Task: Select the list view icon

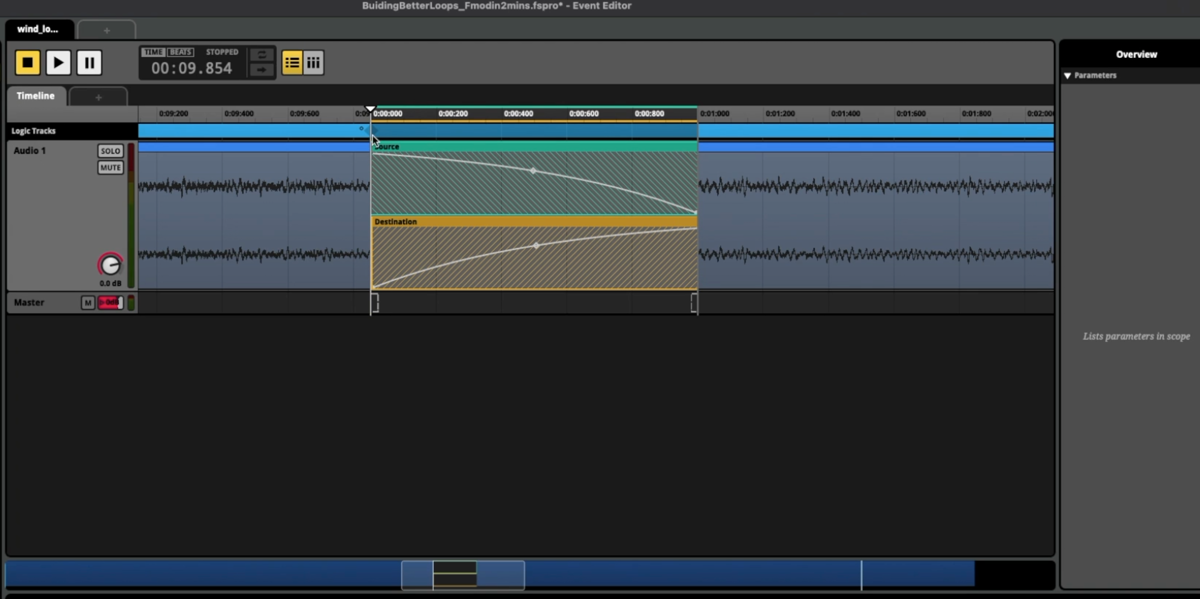Action: (x=292, y=63)
